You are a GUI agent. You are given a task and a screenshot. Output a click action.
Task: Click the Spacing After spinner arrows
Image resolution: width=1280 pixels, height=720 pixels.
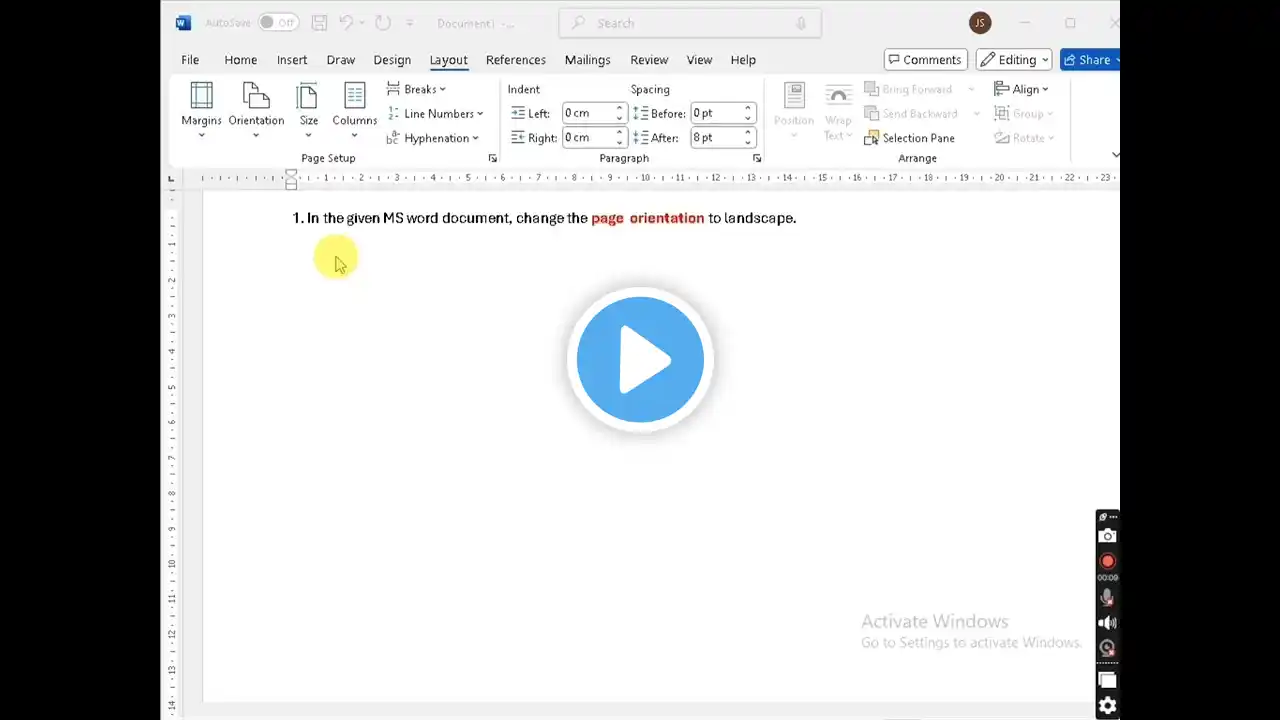[748, 137]
